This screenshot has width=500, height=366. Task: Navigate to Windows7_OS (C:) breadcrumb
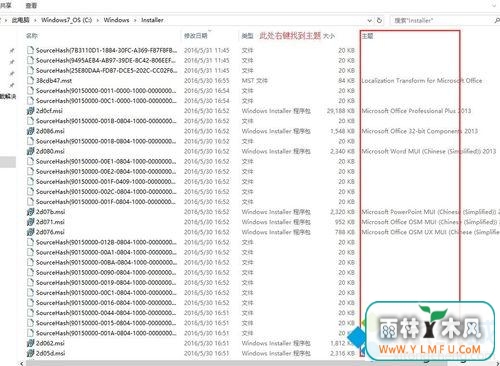(66, 20)
